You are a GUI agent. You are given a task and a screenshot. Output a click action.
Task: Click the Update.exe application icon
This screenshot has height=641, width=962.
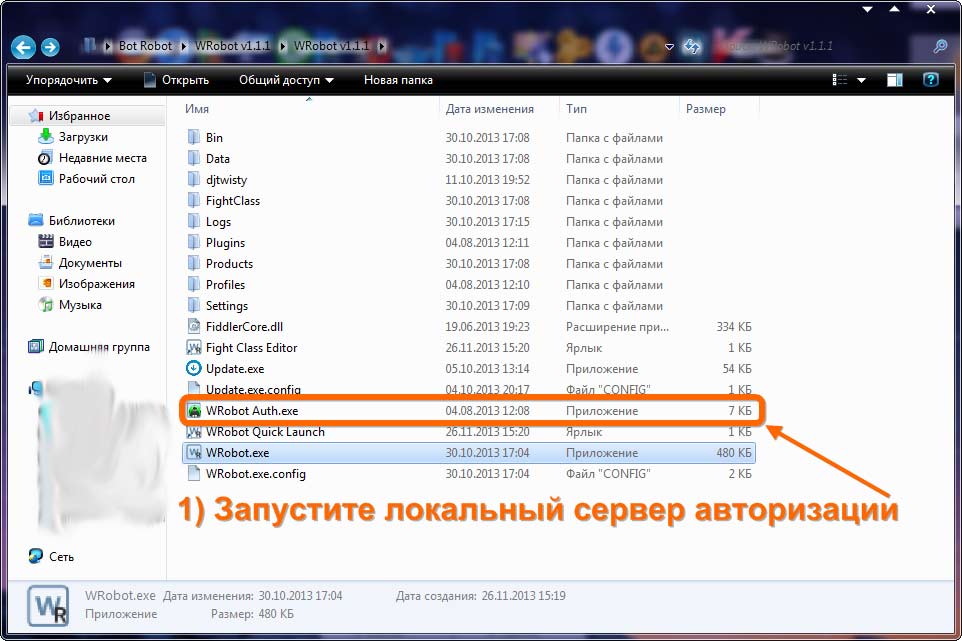194,368
